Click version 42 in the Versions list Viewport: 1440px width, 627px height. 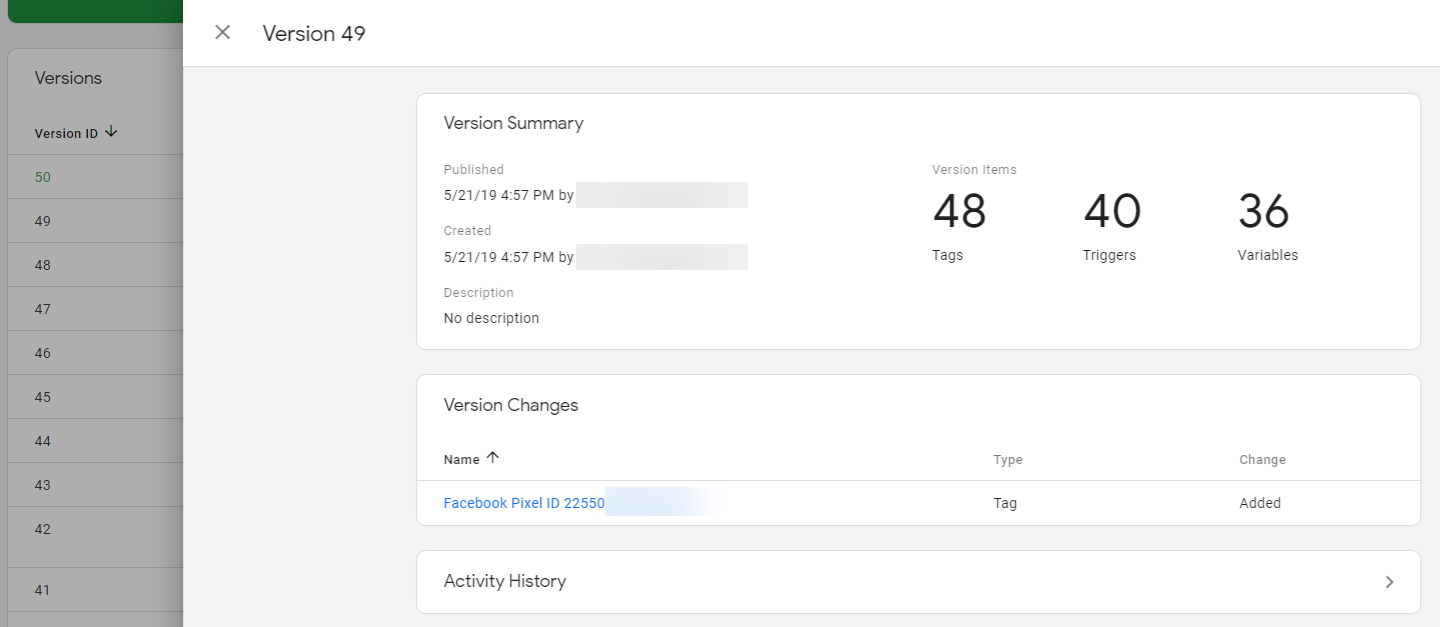(43, 529)
